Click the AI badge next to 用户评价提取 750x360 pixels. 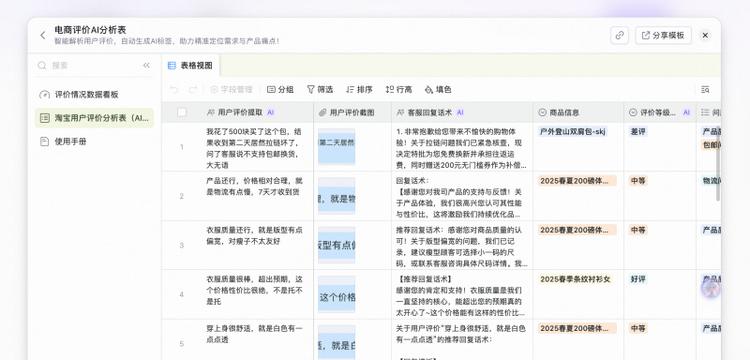pyautogui.click(x=270, y=112)
